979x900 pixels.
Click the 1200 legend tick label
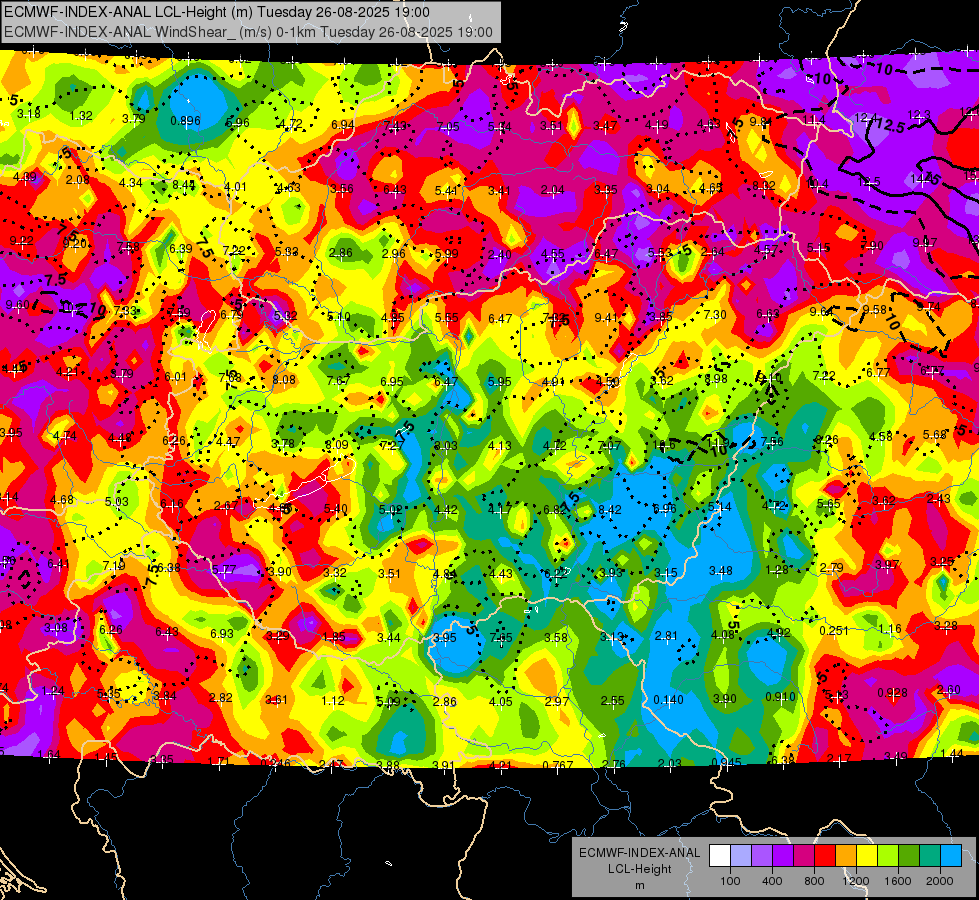[x=855, y=881]
